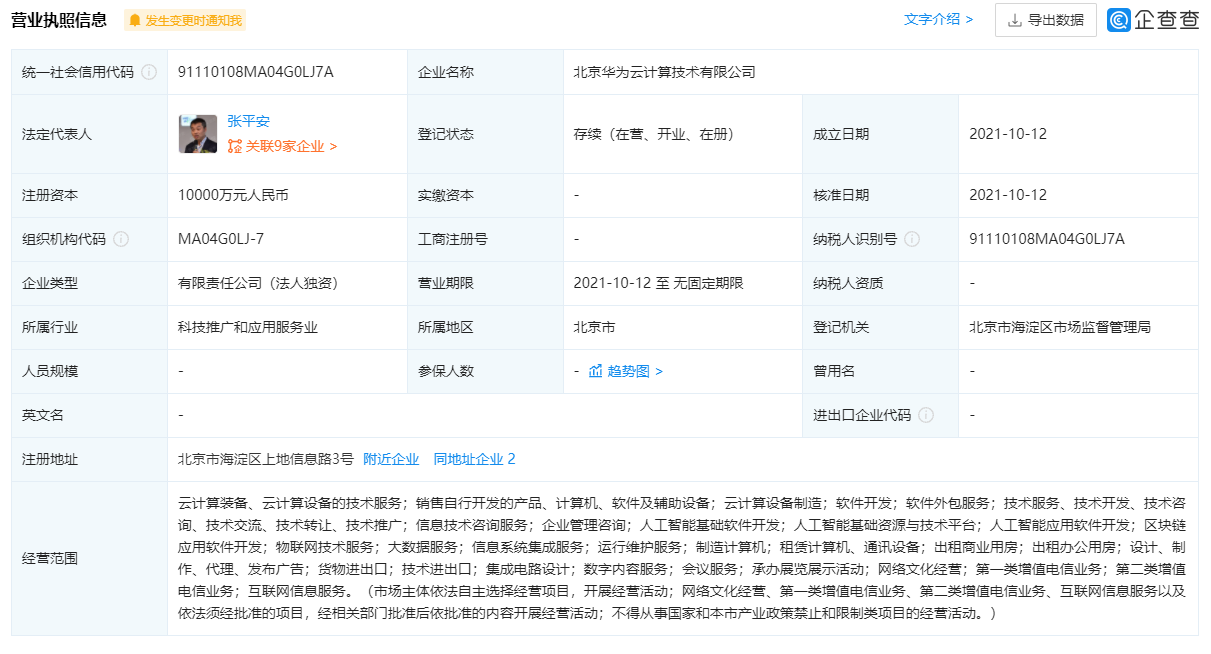Click the relation graph icon beside 关联9家企业
The height and width of the screenshot is (654, 1211).
[x=235, y=146]
